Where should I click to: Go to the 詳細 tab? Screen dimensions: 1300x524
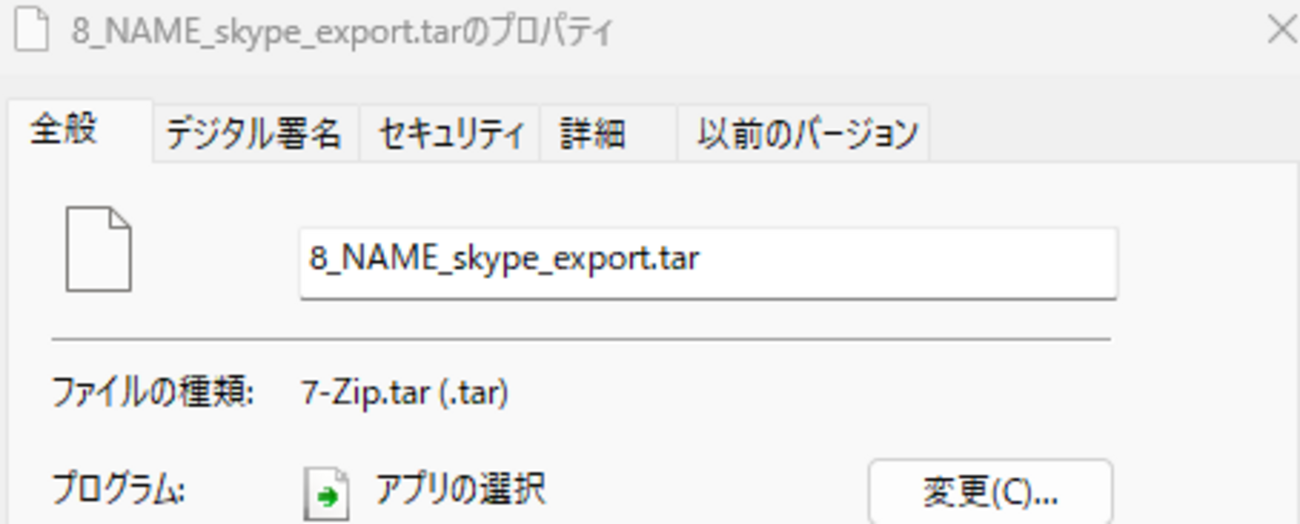click(593, 134)
